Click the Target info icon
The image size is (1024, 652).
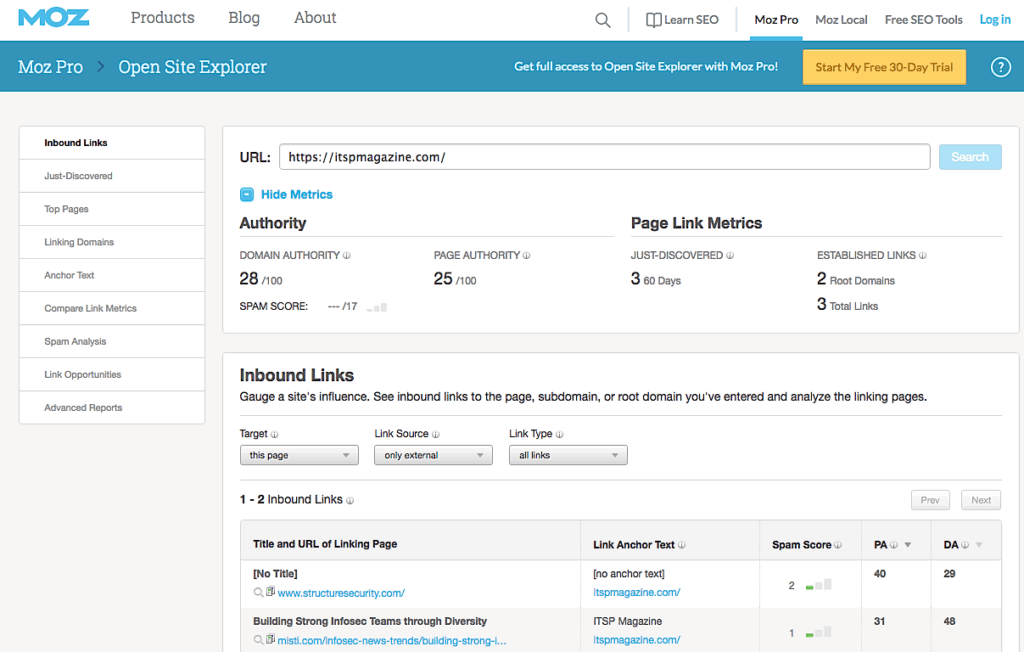pos(274,434)
